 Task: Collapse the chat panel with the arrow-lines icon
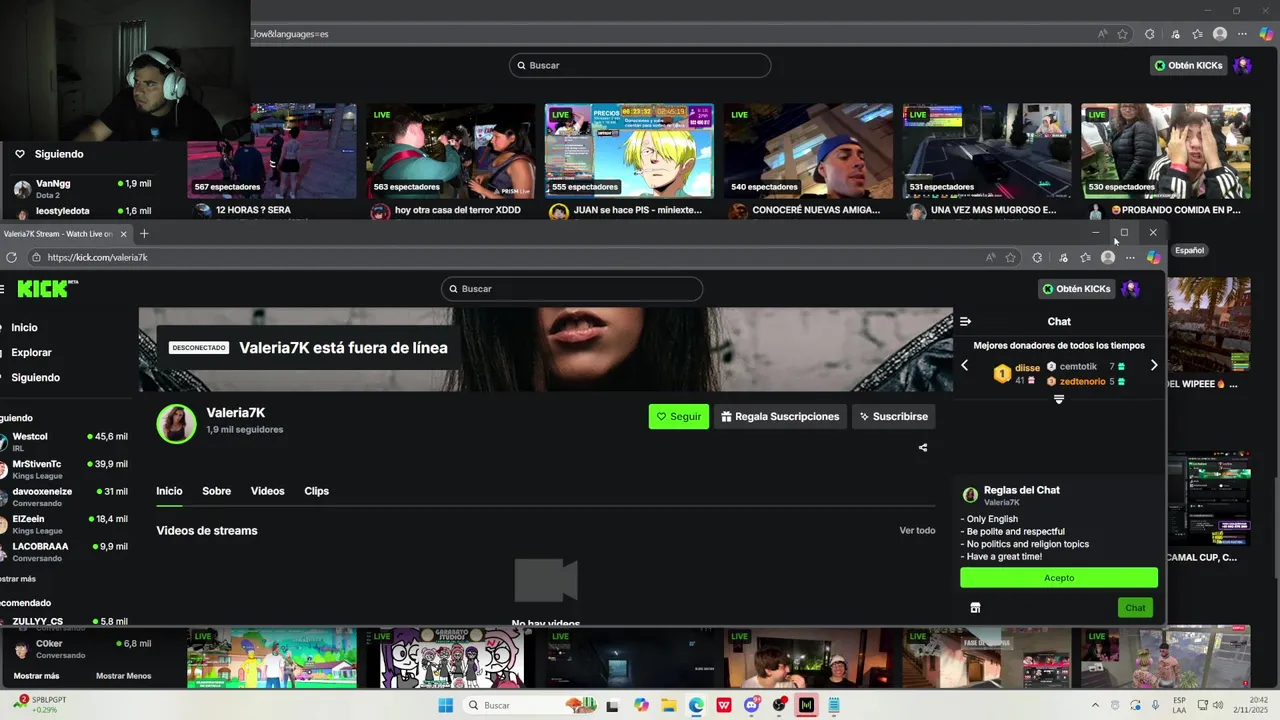coord(965,322)
